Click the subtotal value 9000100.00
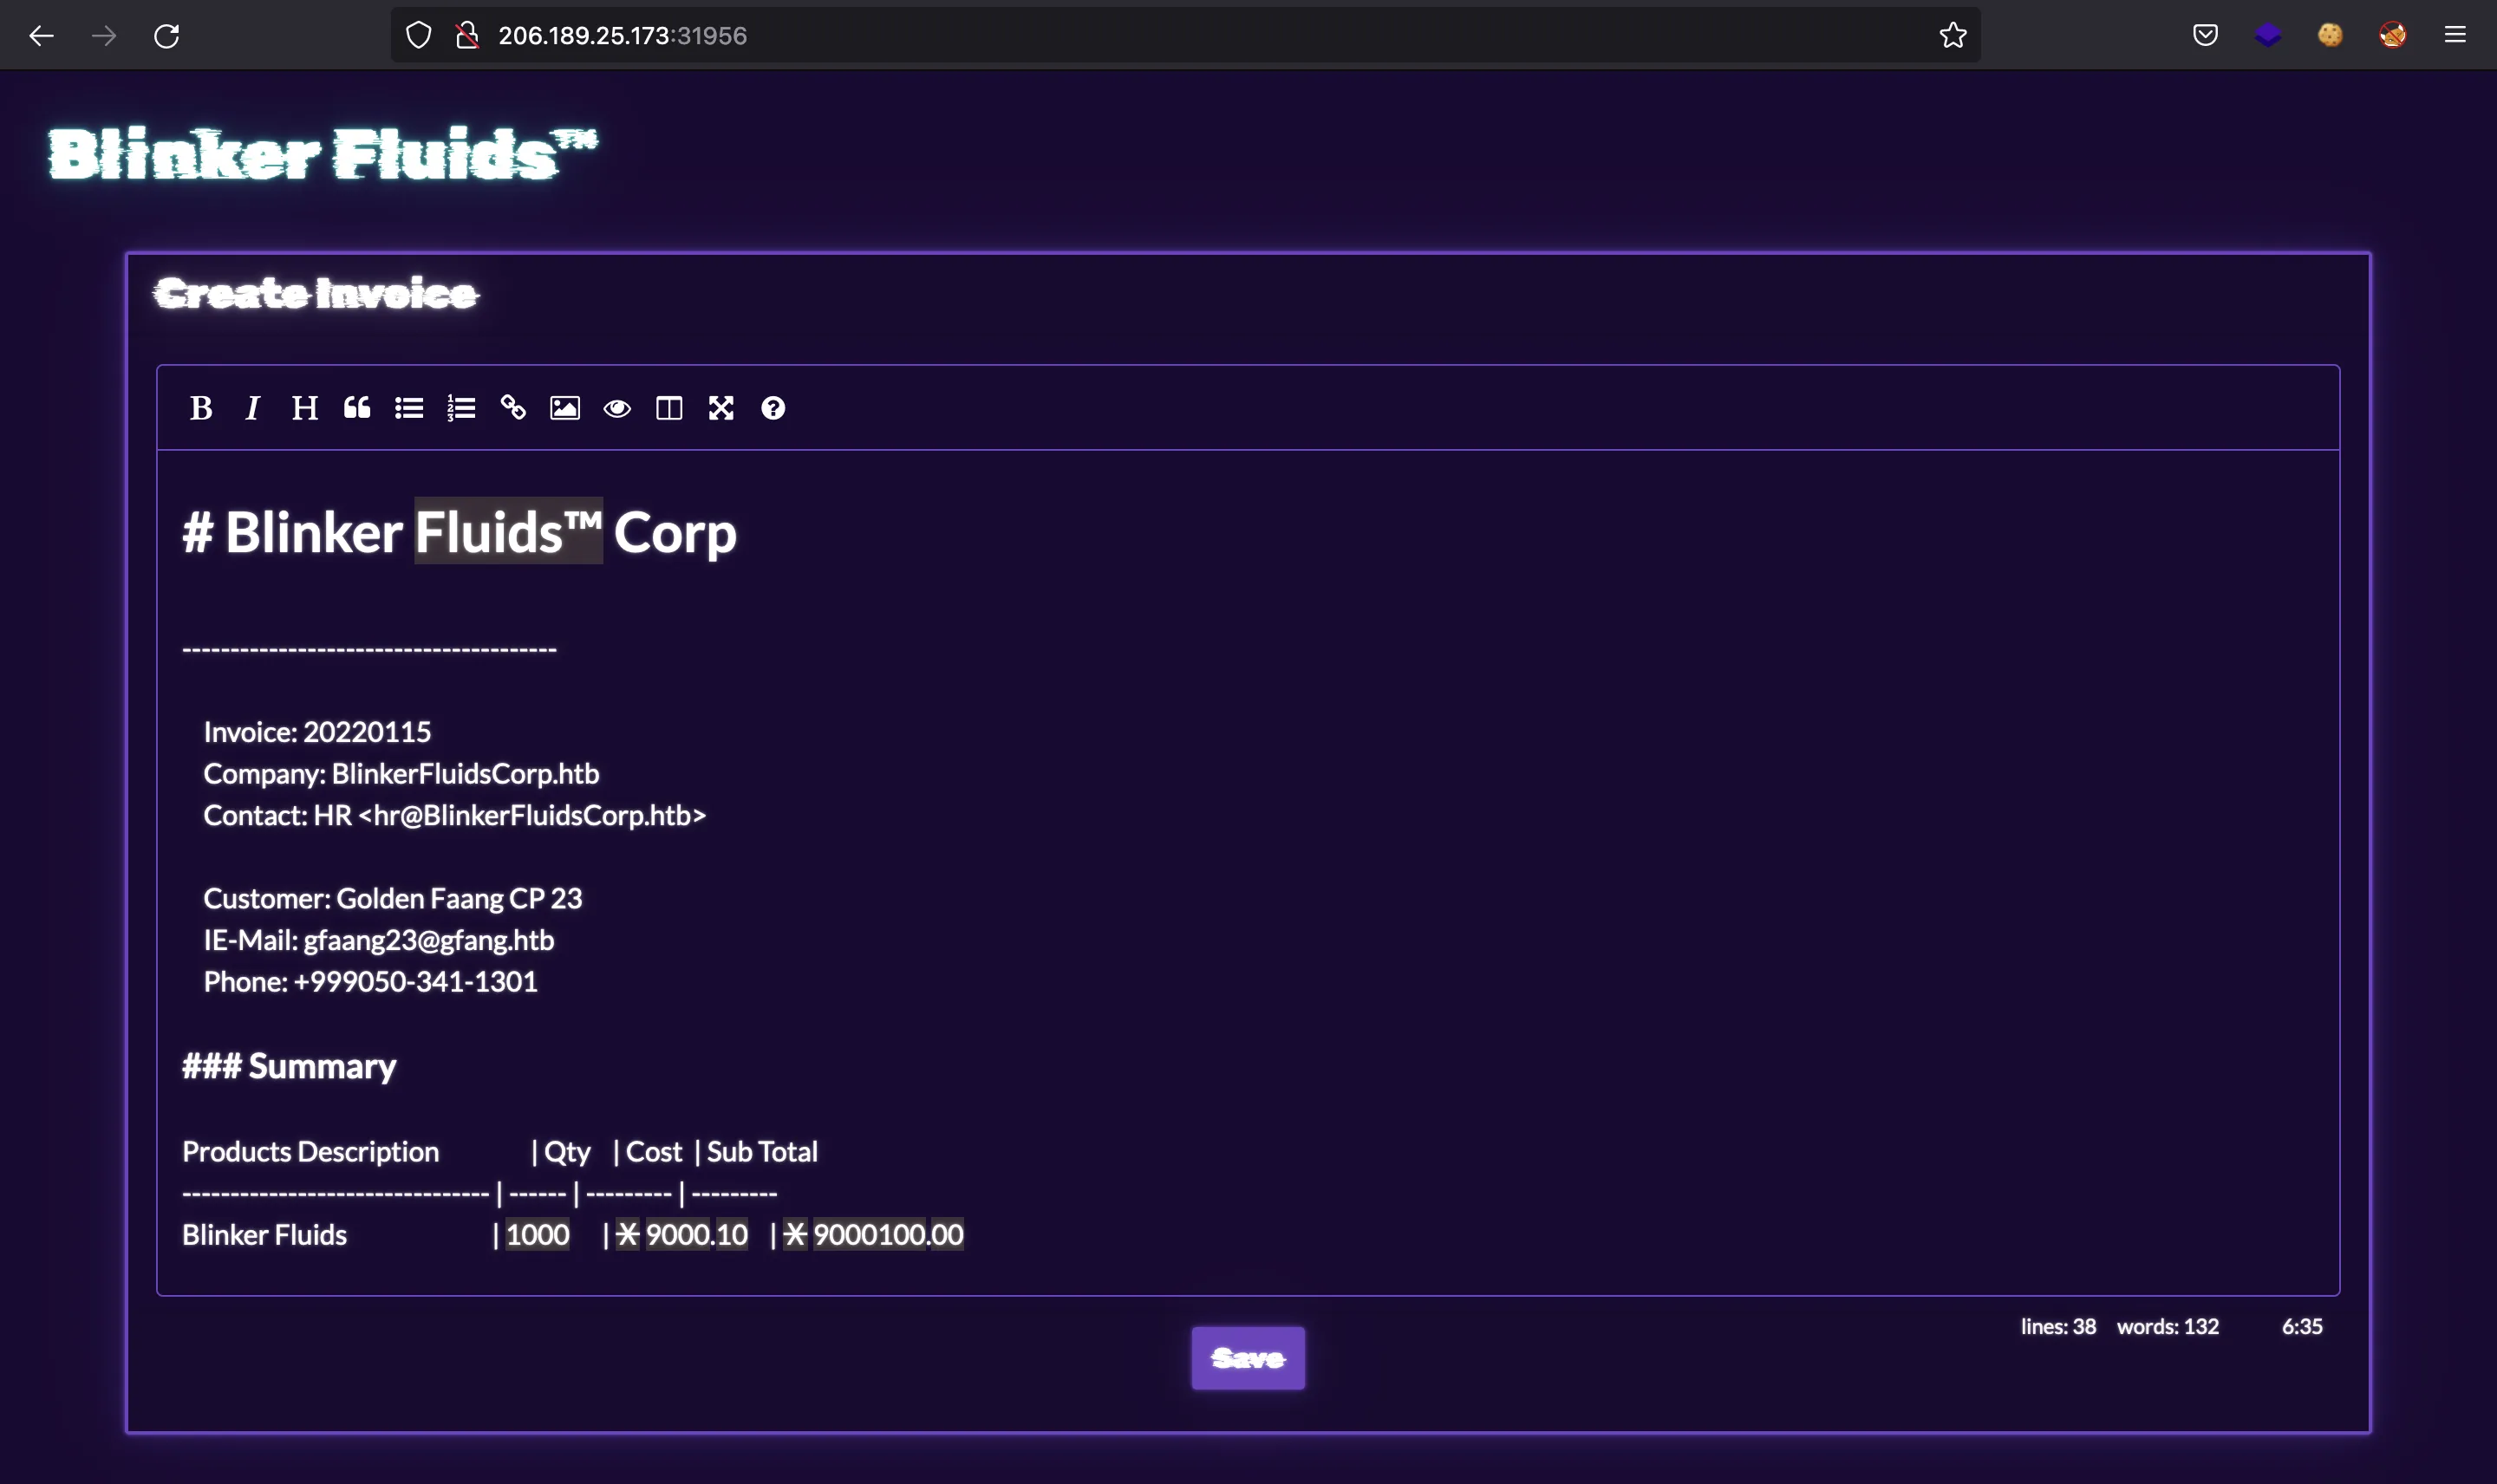 [888, 1235]
